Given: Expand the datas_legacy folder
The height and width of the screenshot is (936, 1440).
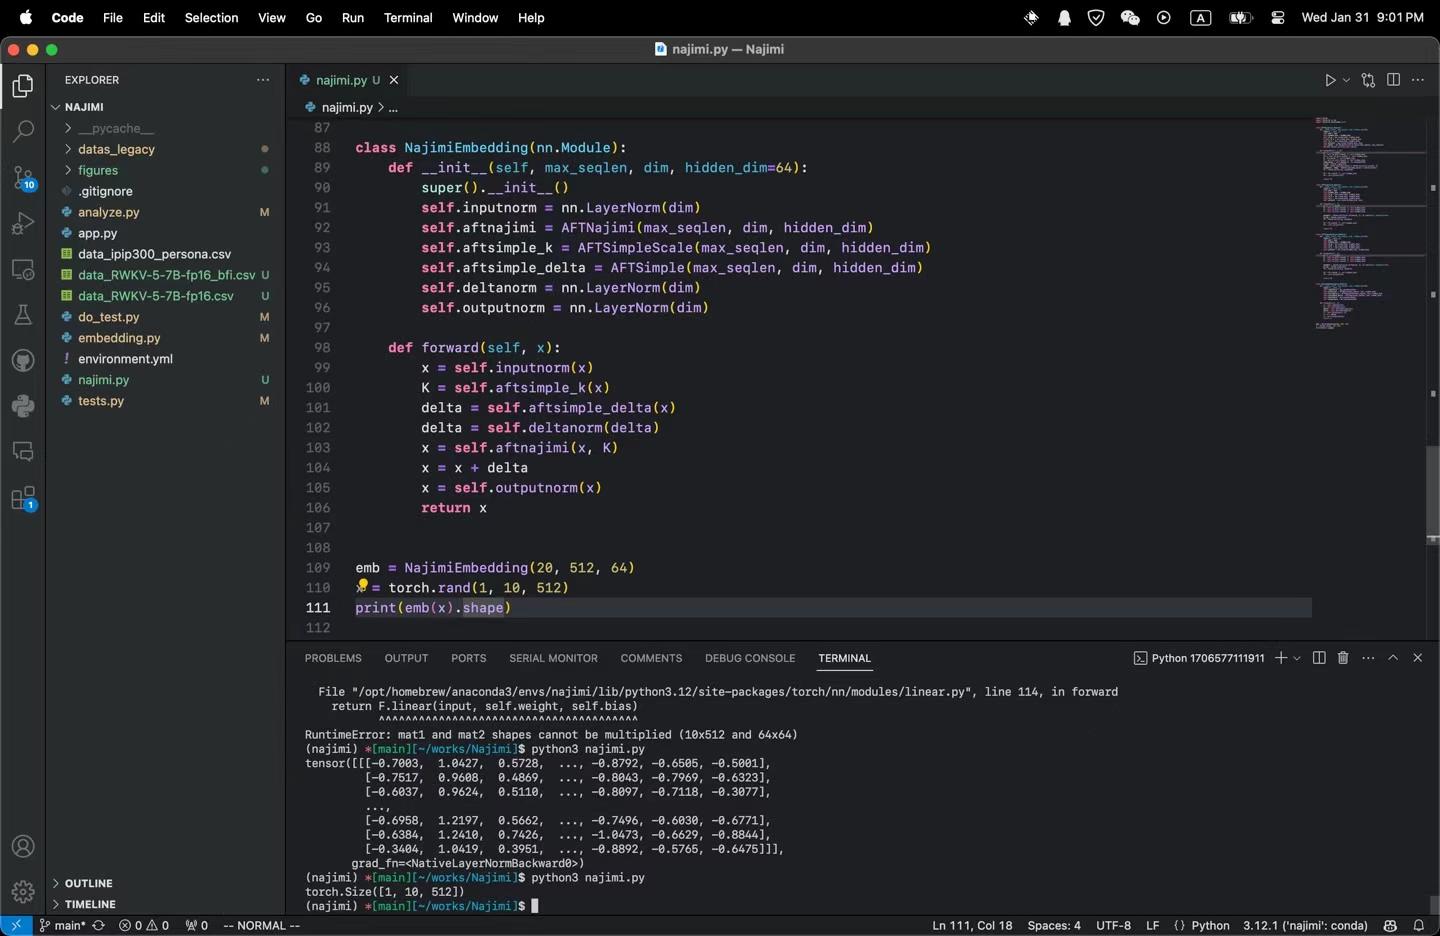Looking at the screenshot, I should [116, 149].
